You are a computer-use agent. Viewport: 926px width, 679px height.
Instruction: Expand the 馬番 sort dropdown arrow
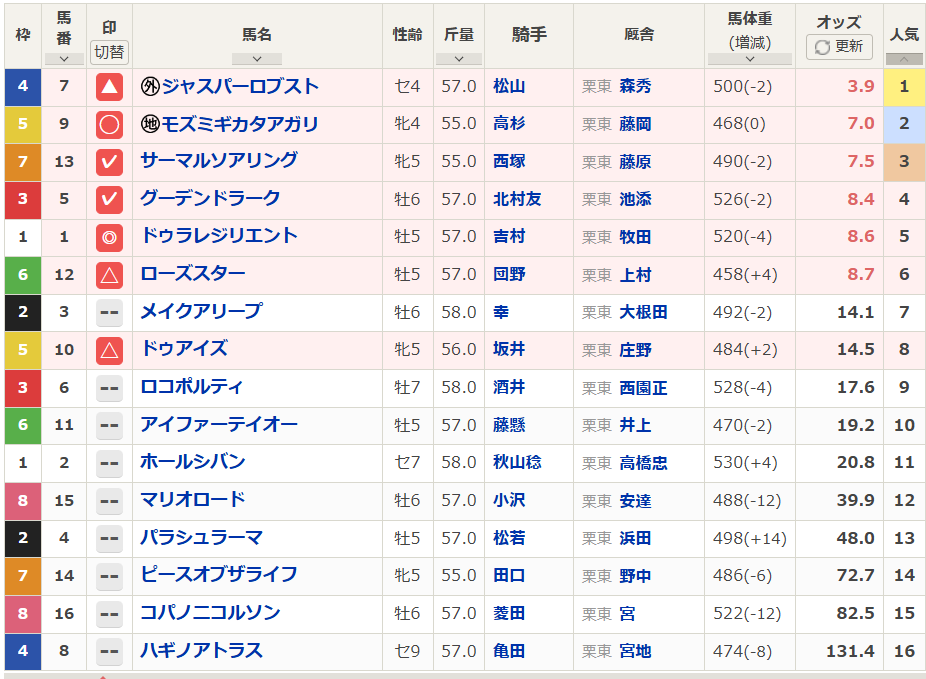(x=64, y=59)
